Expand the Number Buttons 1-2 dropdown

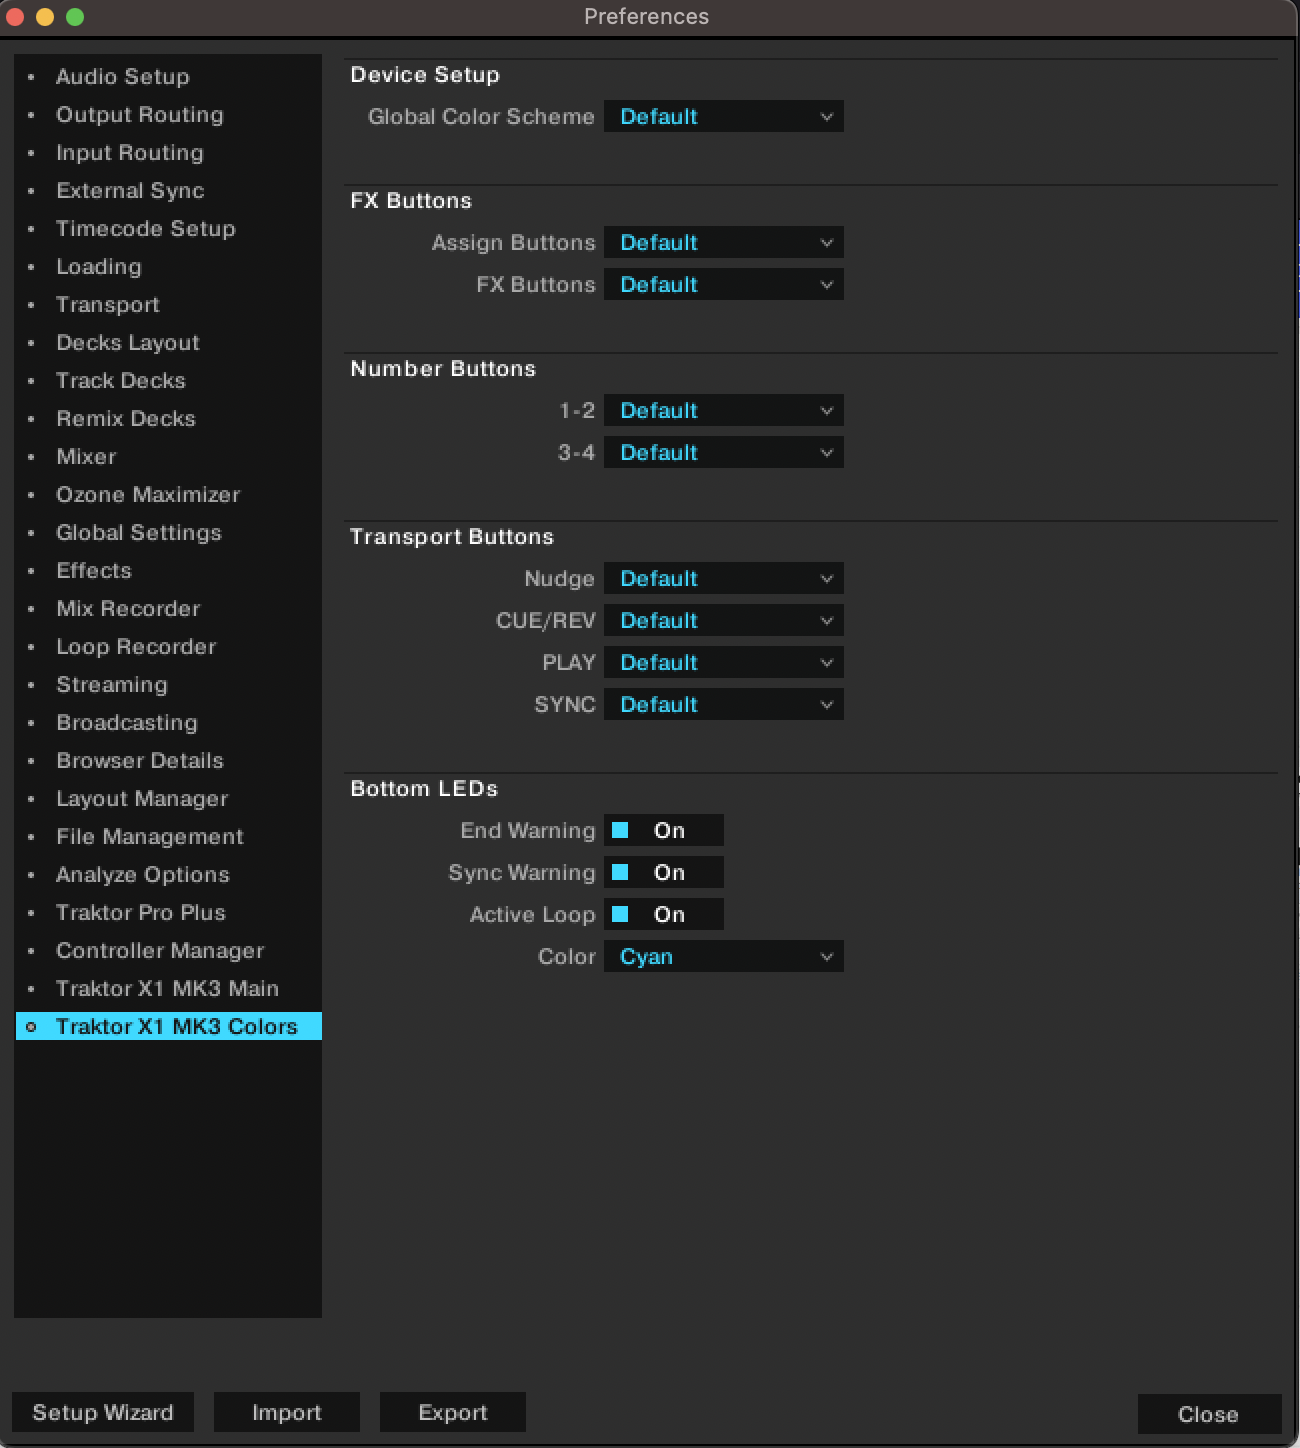tap(723, 410)
